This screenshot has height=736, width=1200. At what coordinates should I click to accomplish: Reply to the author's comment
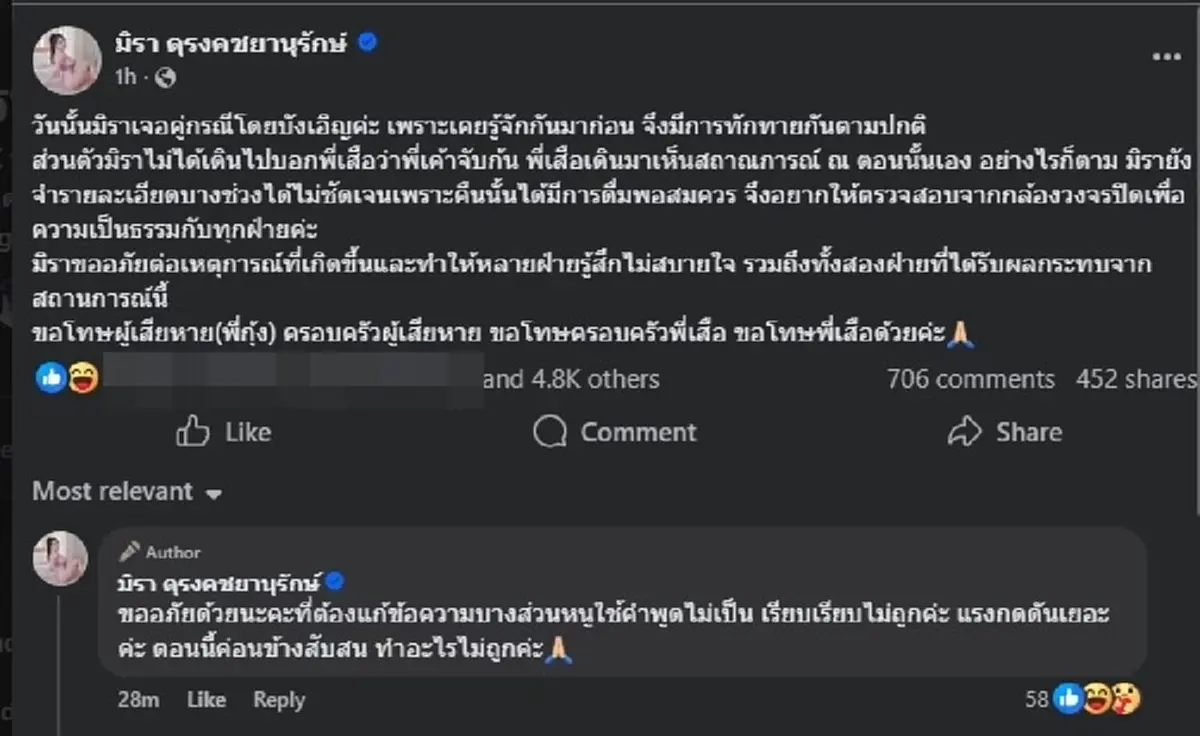(x=279, y=700)
